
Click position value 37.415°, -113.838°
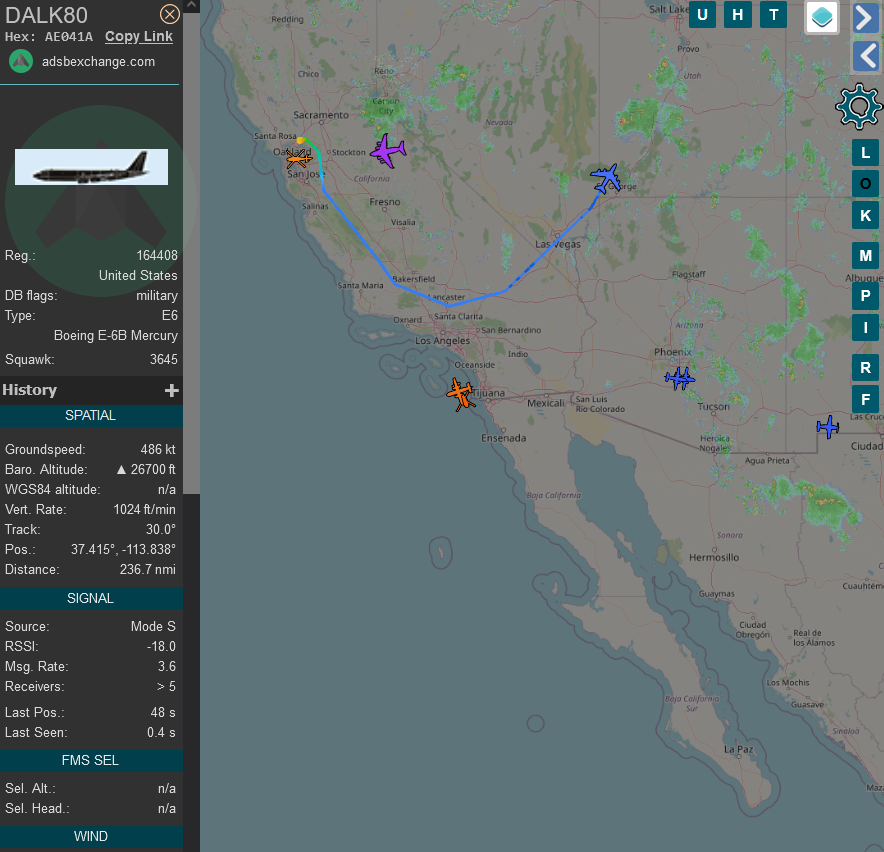pyautogui.click(x=123, y=549)
